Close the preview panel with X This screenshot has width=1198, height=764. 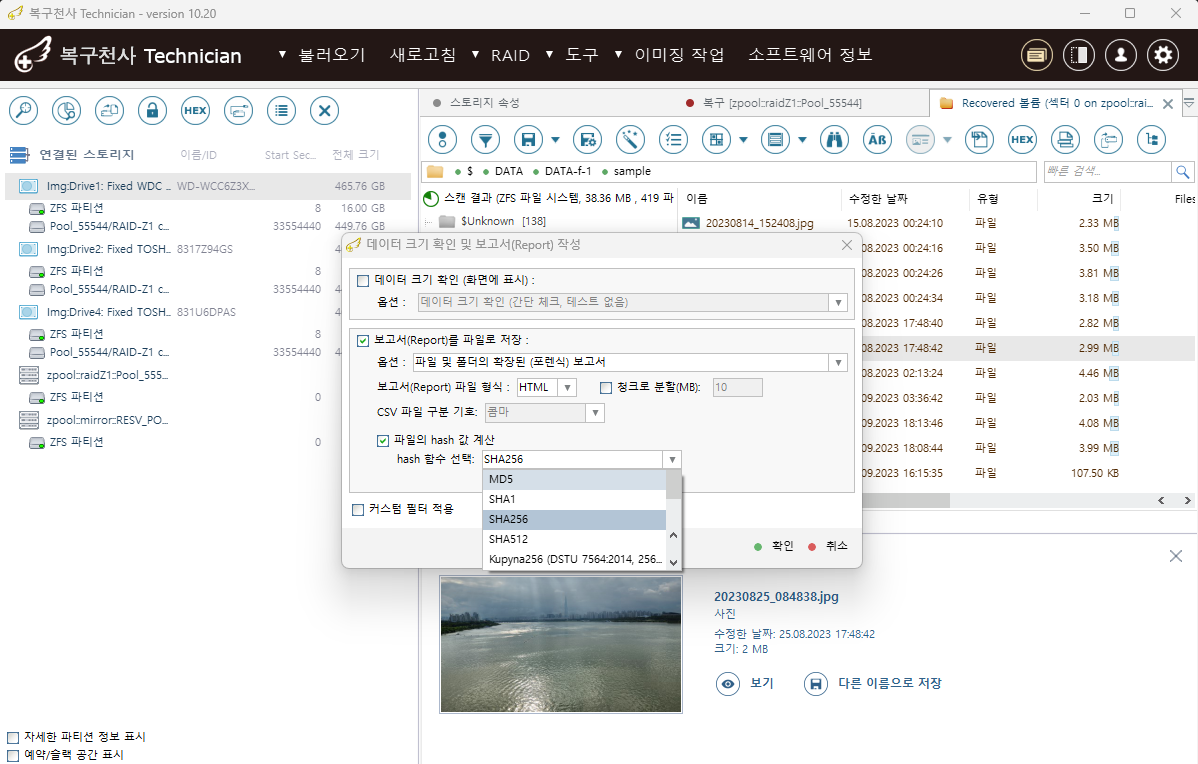pyautogui.click(x=1176, y=556)
